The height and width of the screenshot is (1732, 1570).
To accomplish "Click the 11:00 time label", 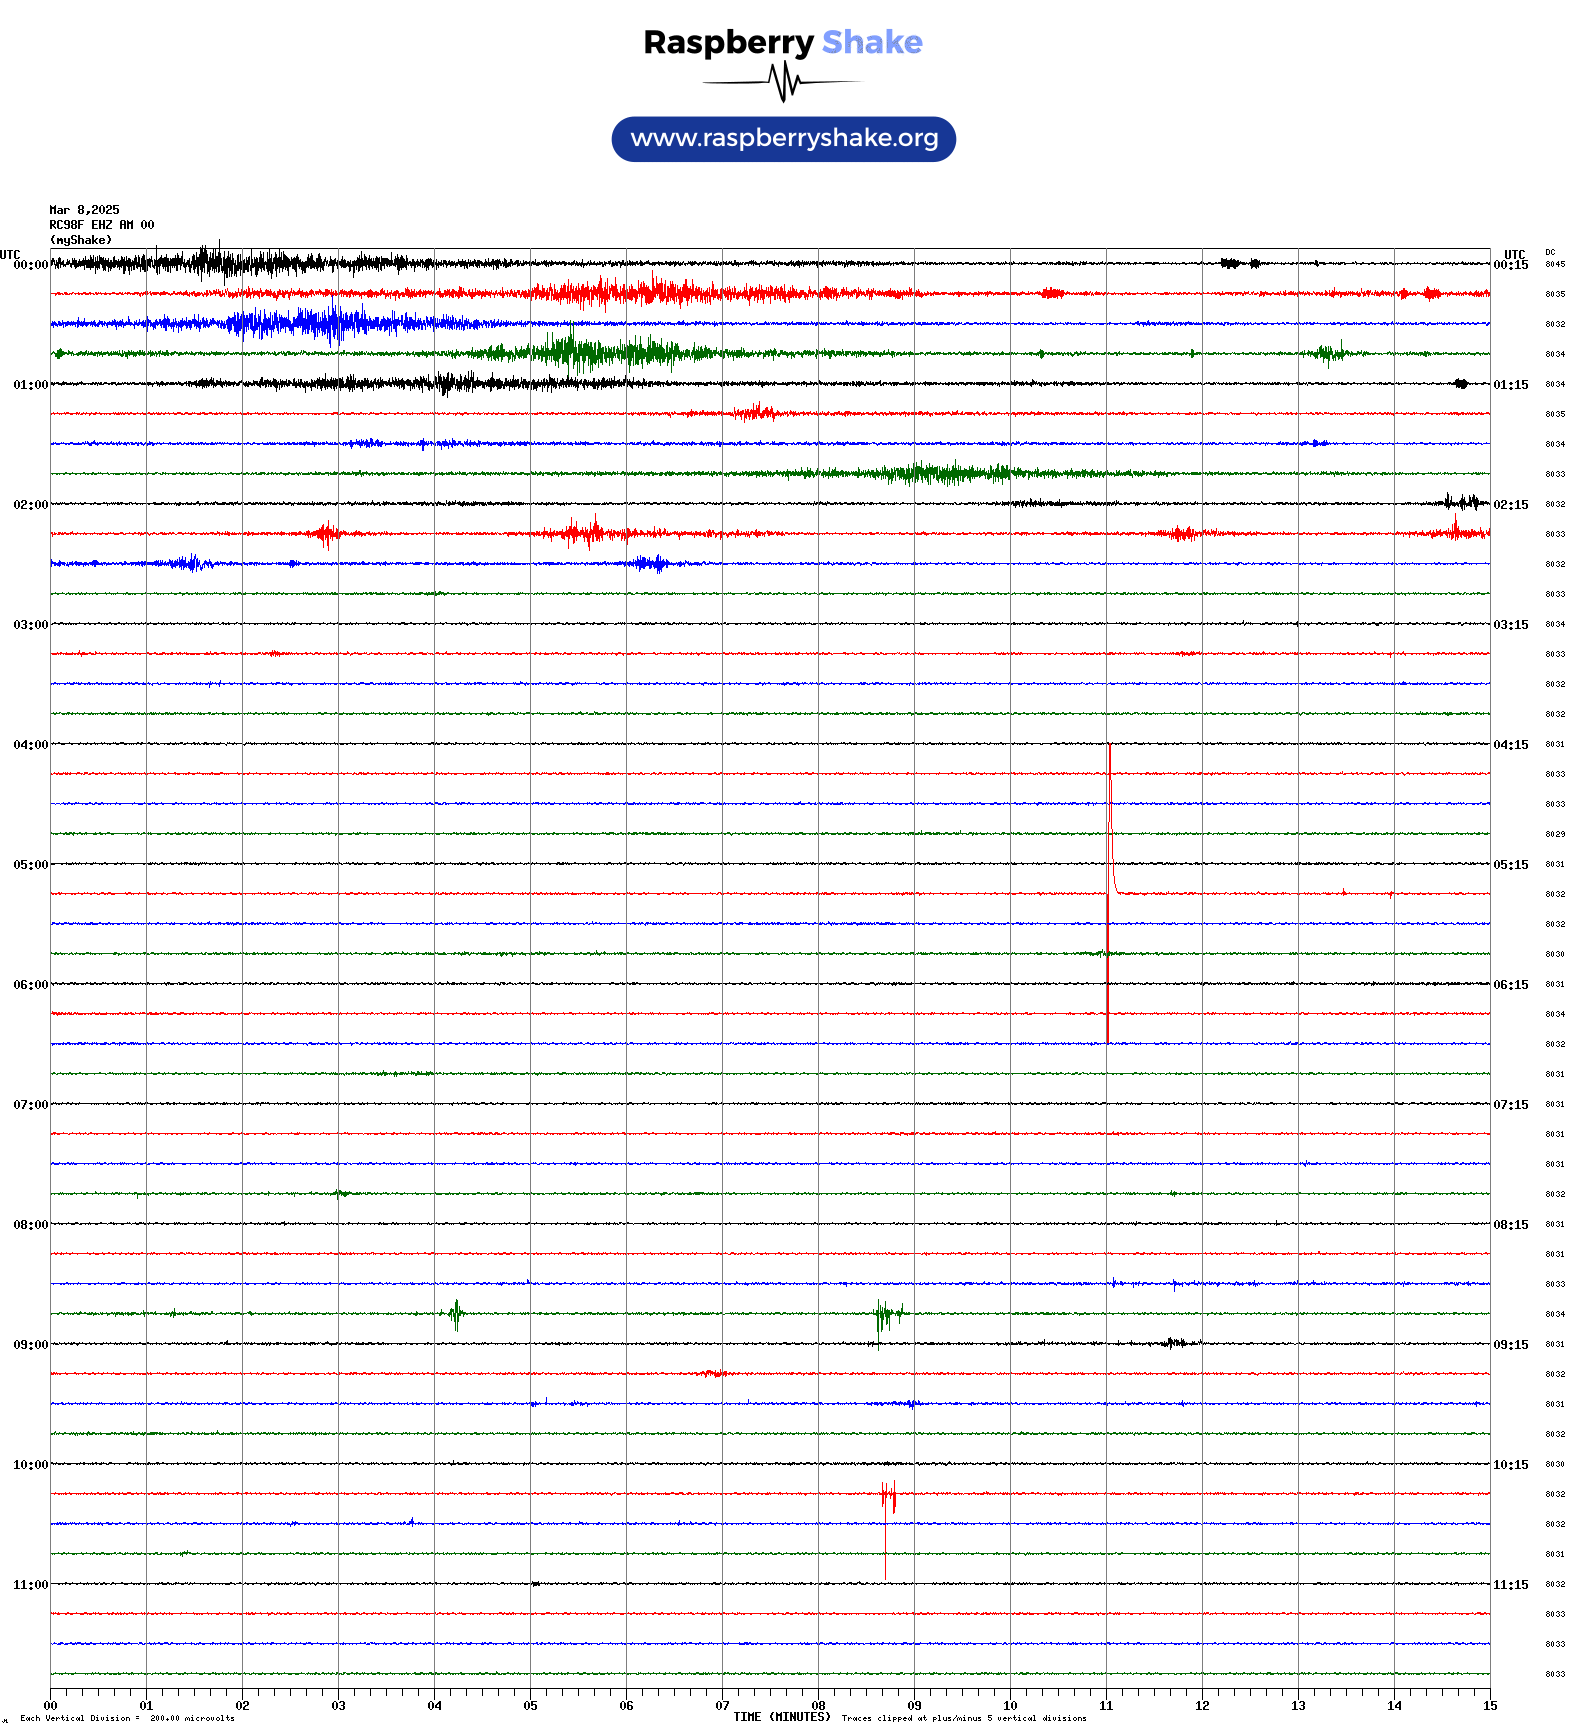I will (30, 1585).
